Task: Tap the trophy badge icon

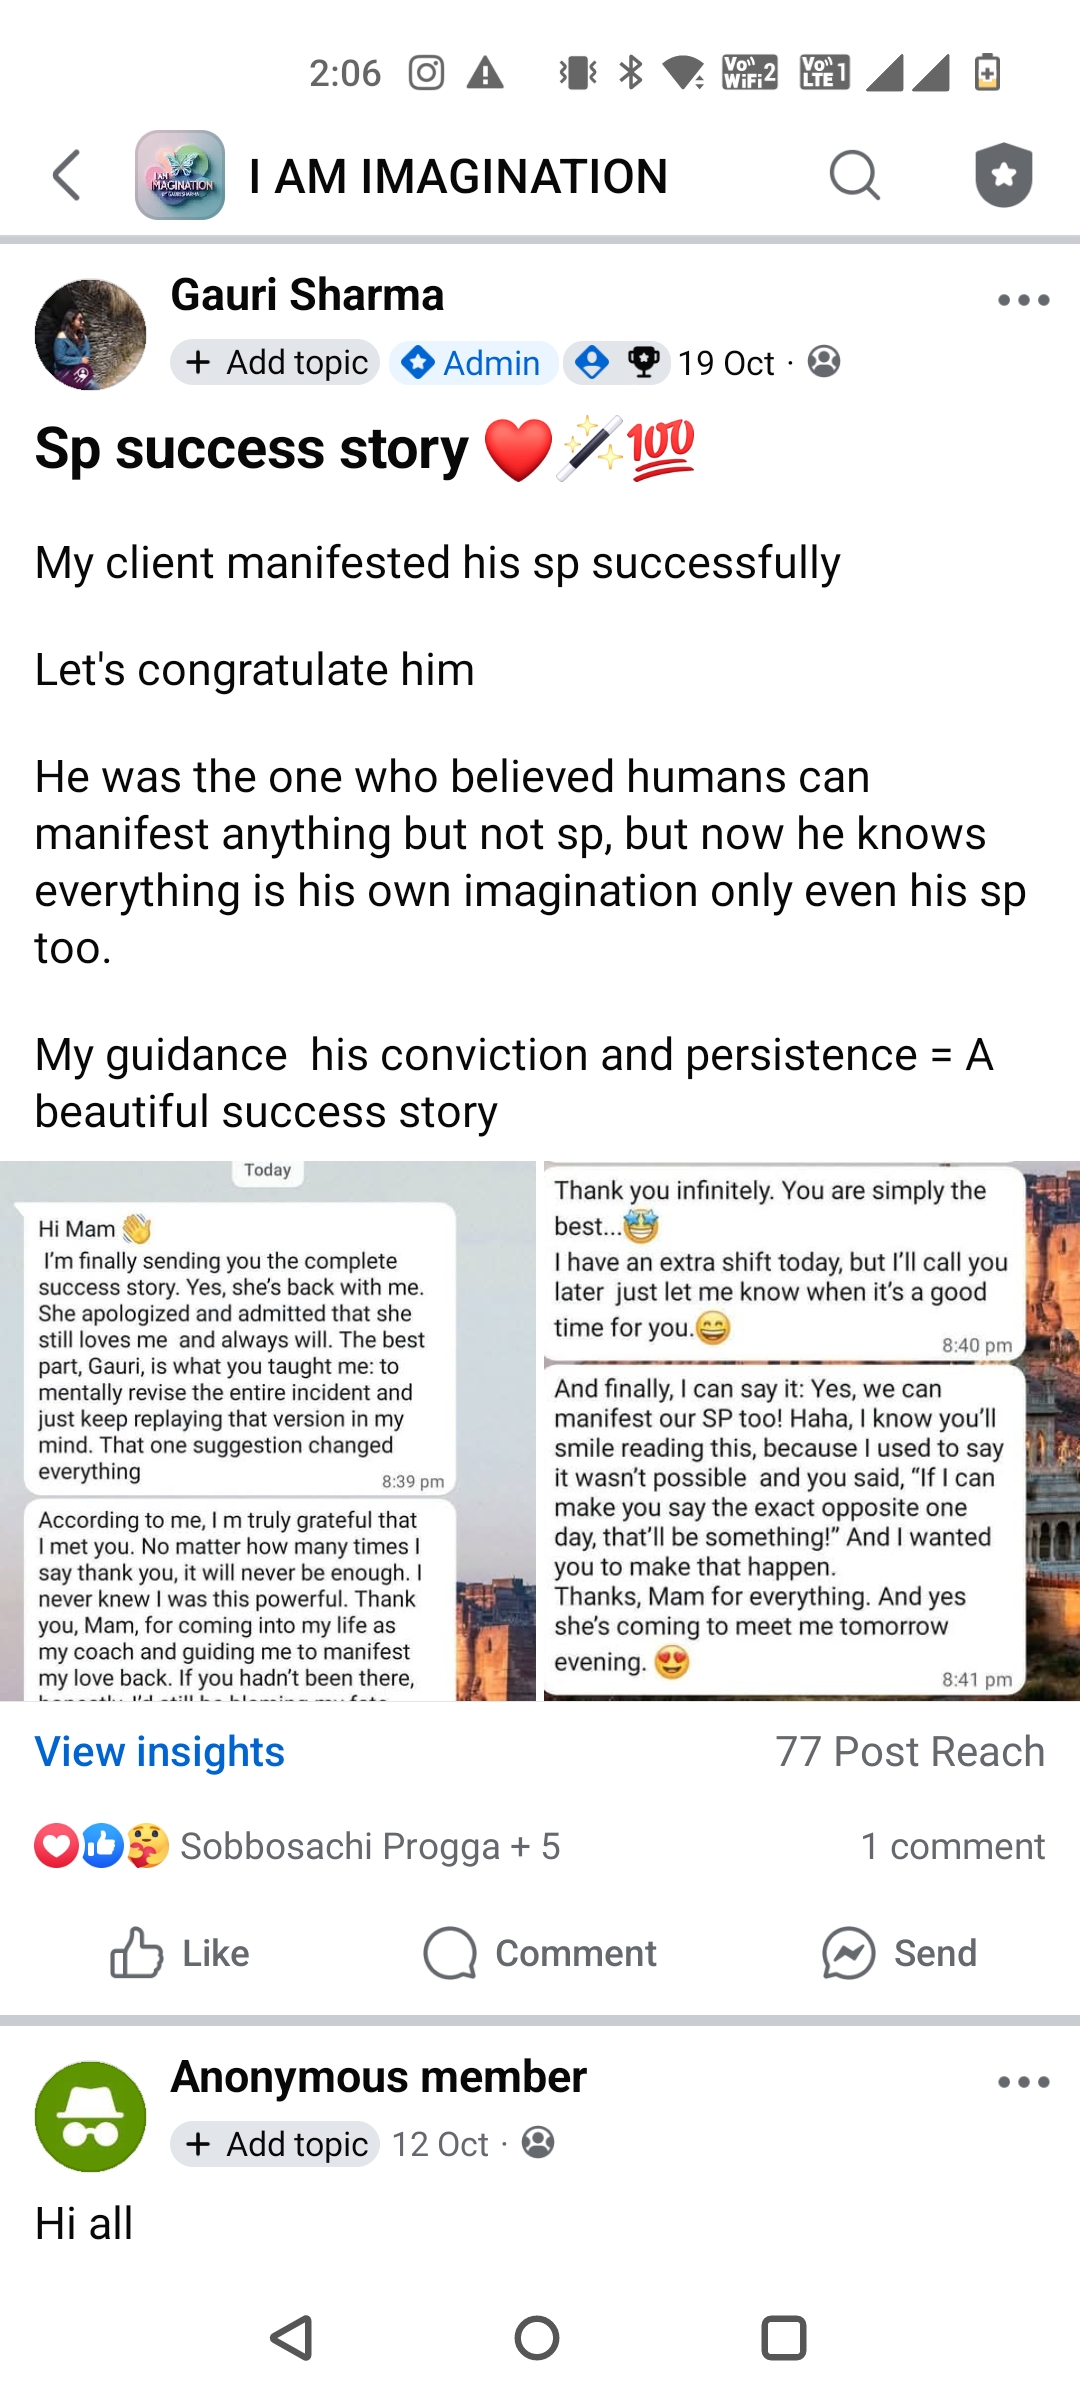Action: pyautogui.click(x=644, y=362)
